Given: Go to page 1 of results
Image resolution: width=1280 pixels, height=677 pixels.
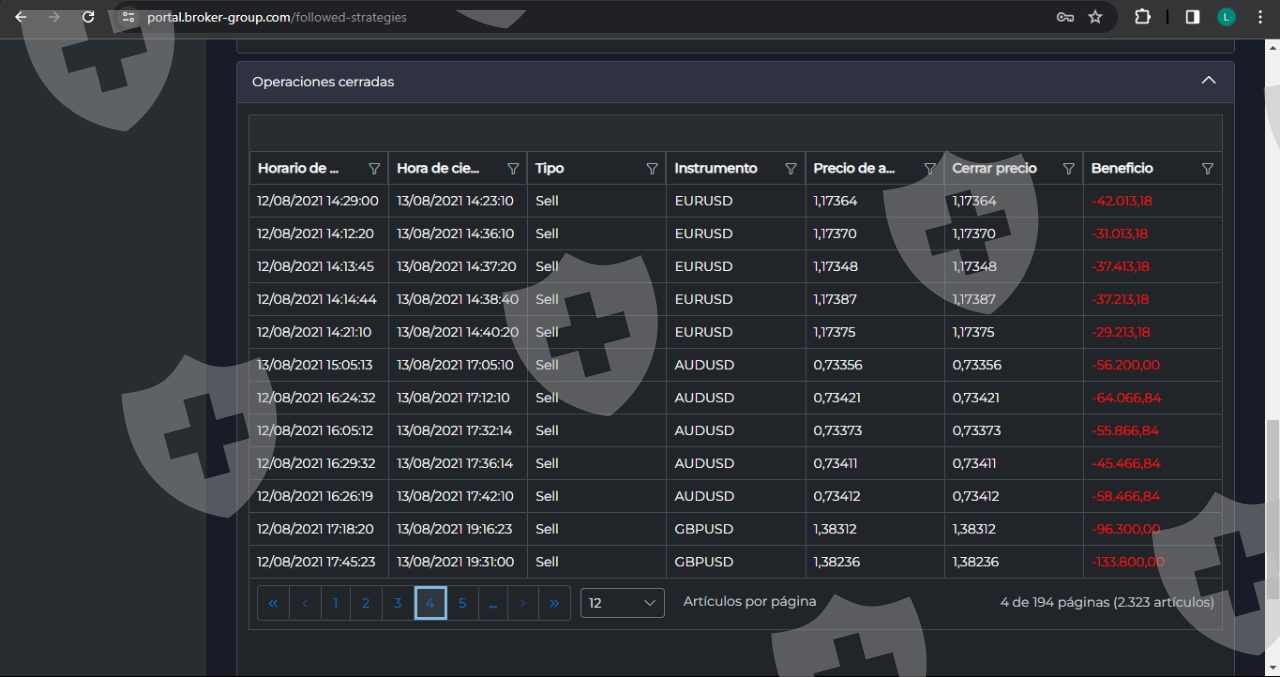Looking at the screenshot, I should [x=335, y=603].
